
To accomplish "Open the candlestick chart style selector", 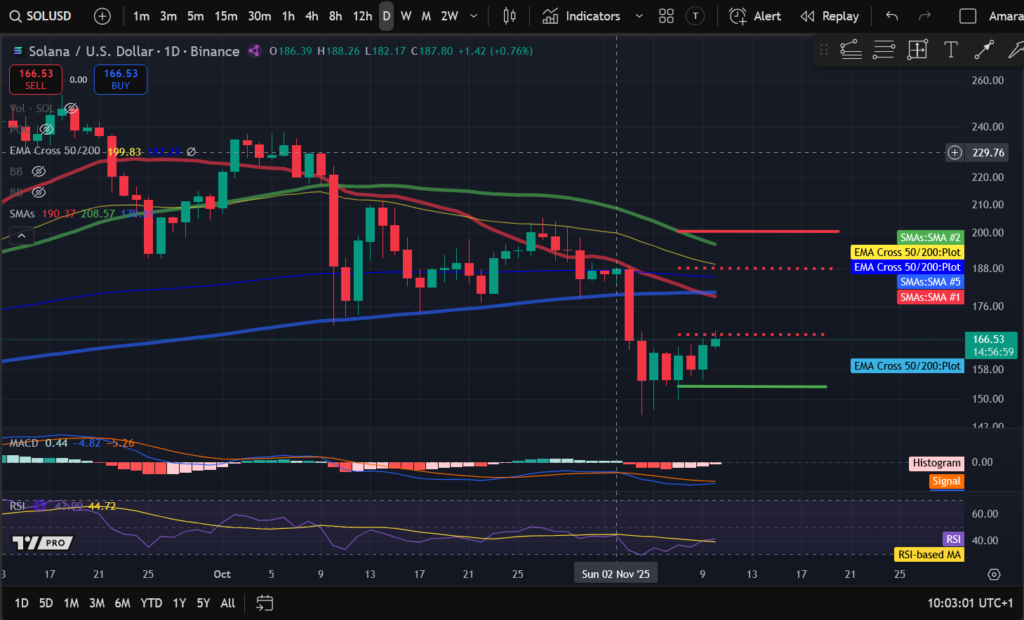I will (510, 16).
